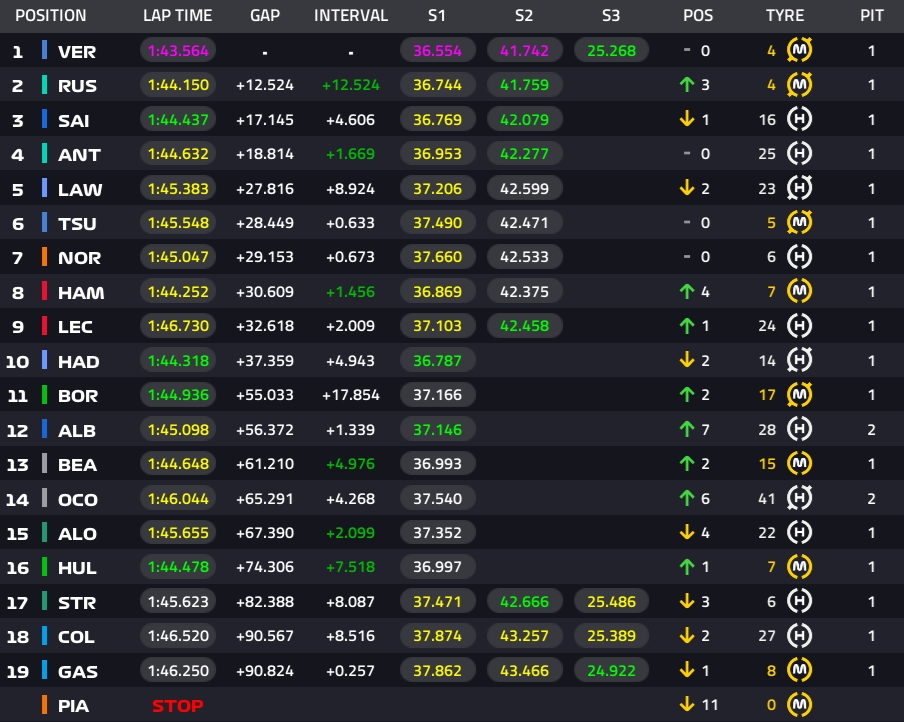
Task: Click the medium tyre icon in BEA row
Action: pos(800,464)
